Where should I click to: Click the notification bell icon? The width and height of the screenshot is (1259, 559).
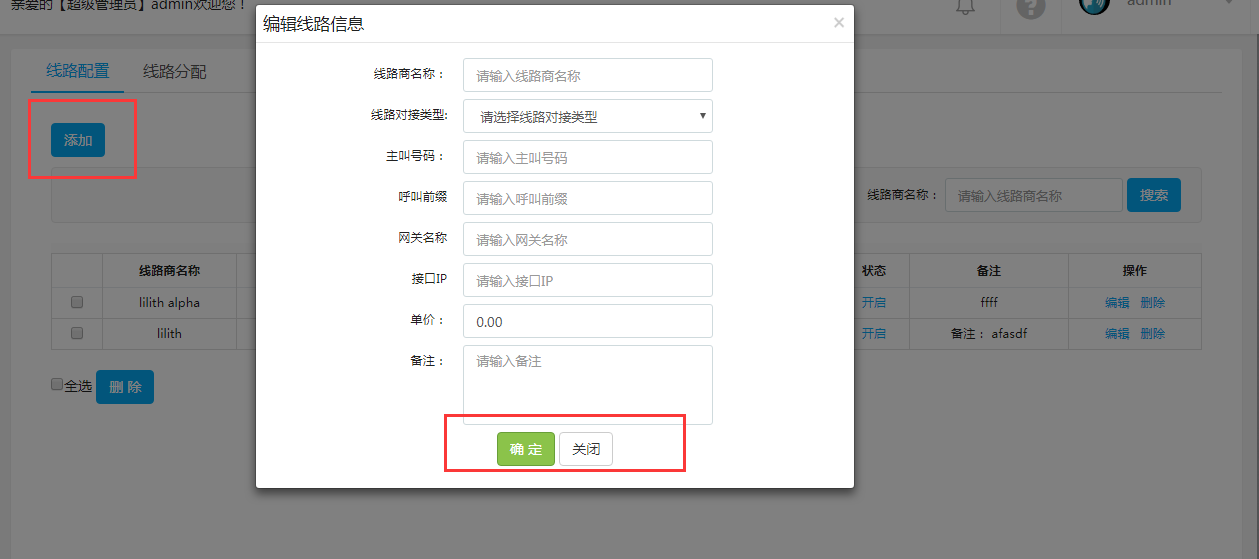point(965,6)
